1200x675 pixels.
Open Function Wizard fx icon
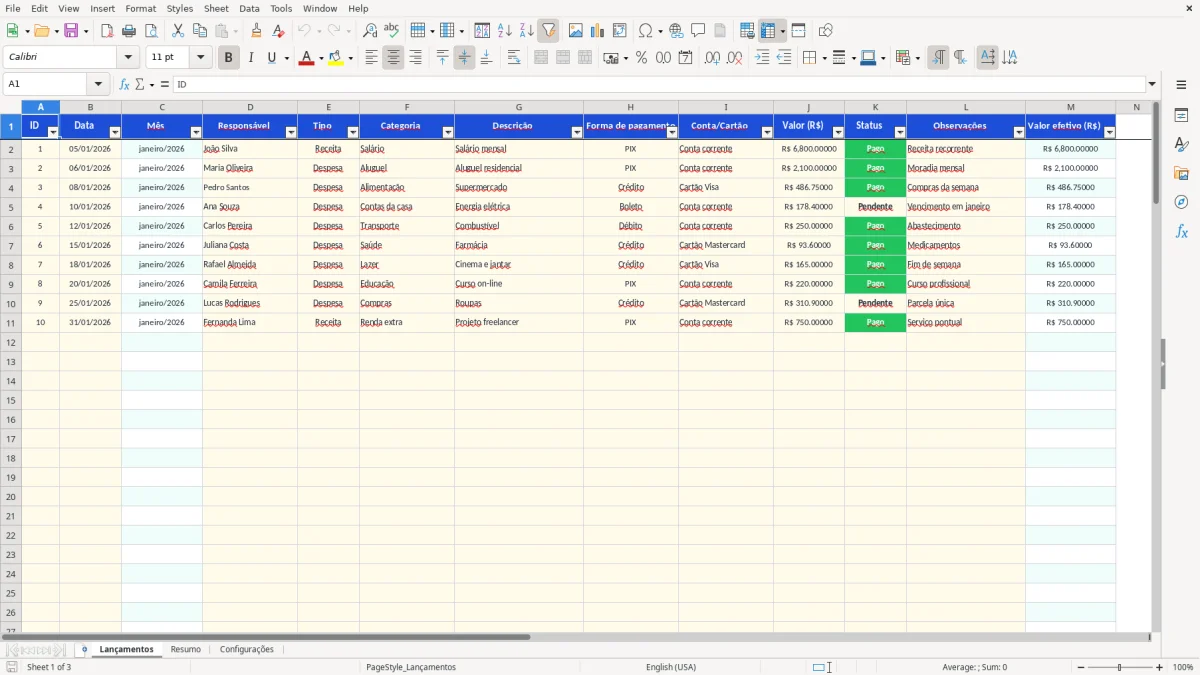click(x=124, y=85)
